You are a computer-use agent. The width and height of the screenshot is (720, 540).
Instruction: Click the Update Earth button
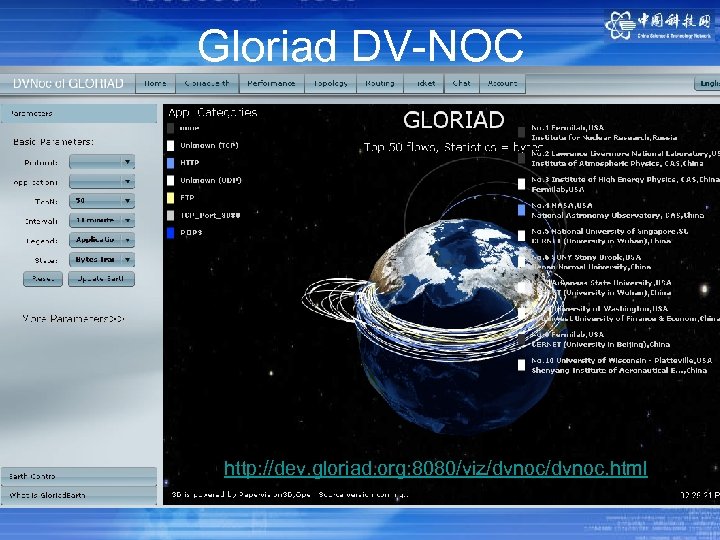click(101, 279)
